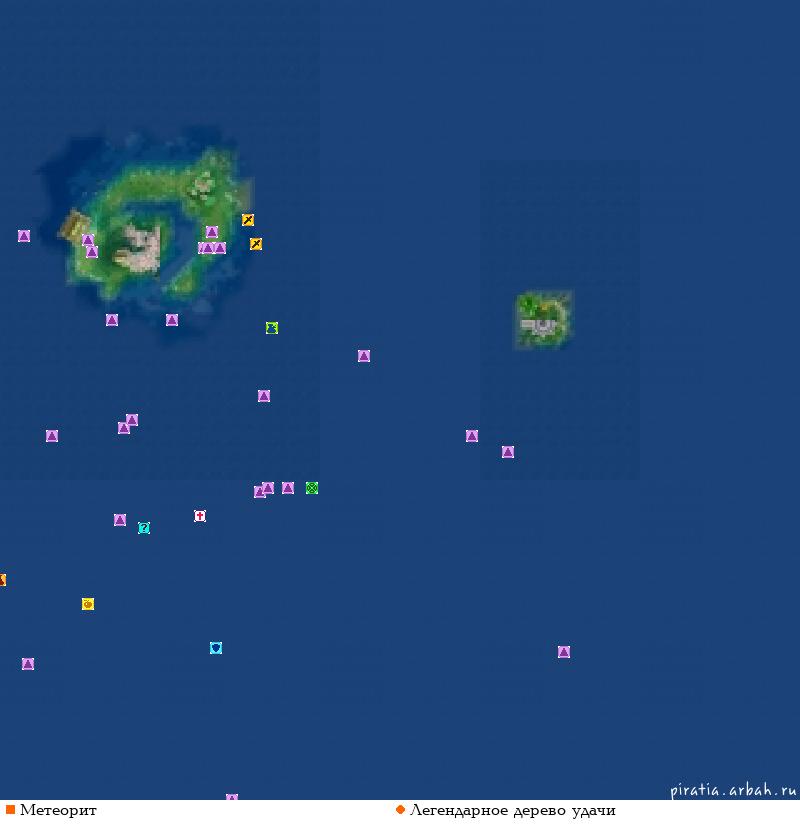The image size is (800, 830).
Task: Select upper marker of overlapping pair southwest of big island
Action: click(x=132, y=420)
